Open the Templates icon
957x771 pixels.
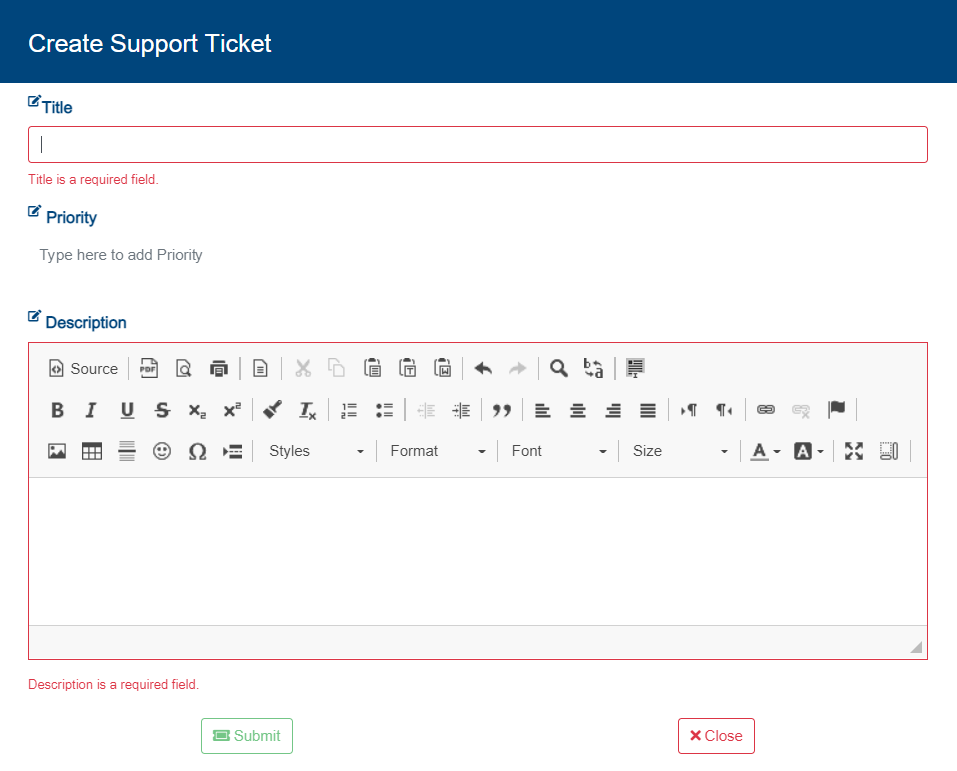[261, 369]
